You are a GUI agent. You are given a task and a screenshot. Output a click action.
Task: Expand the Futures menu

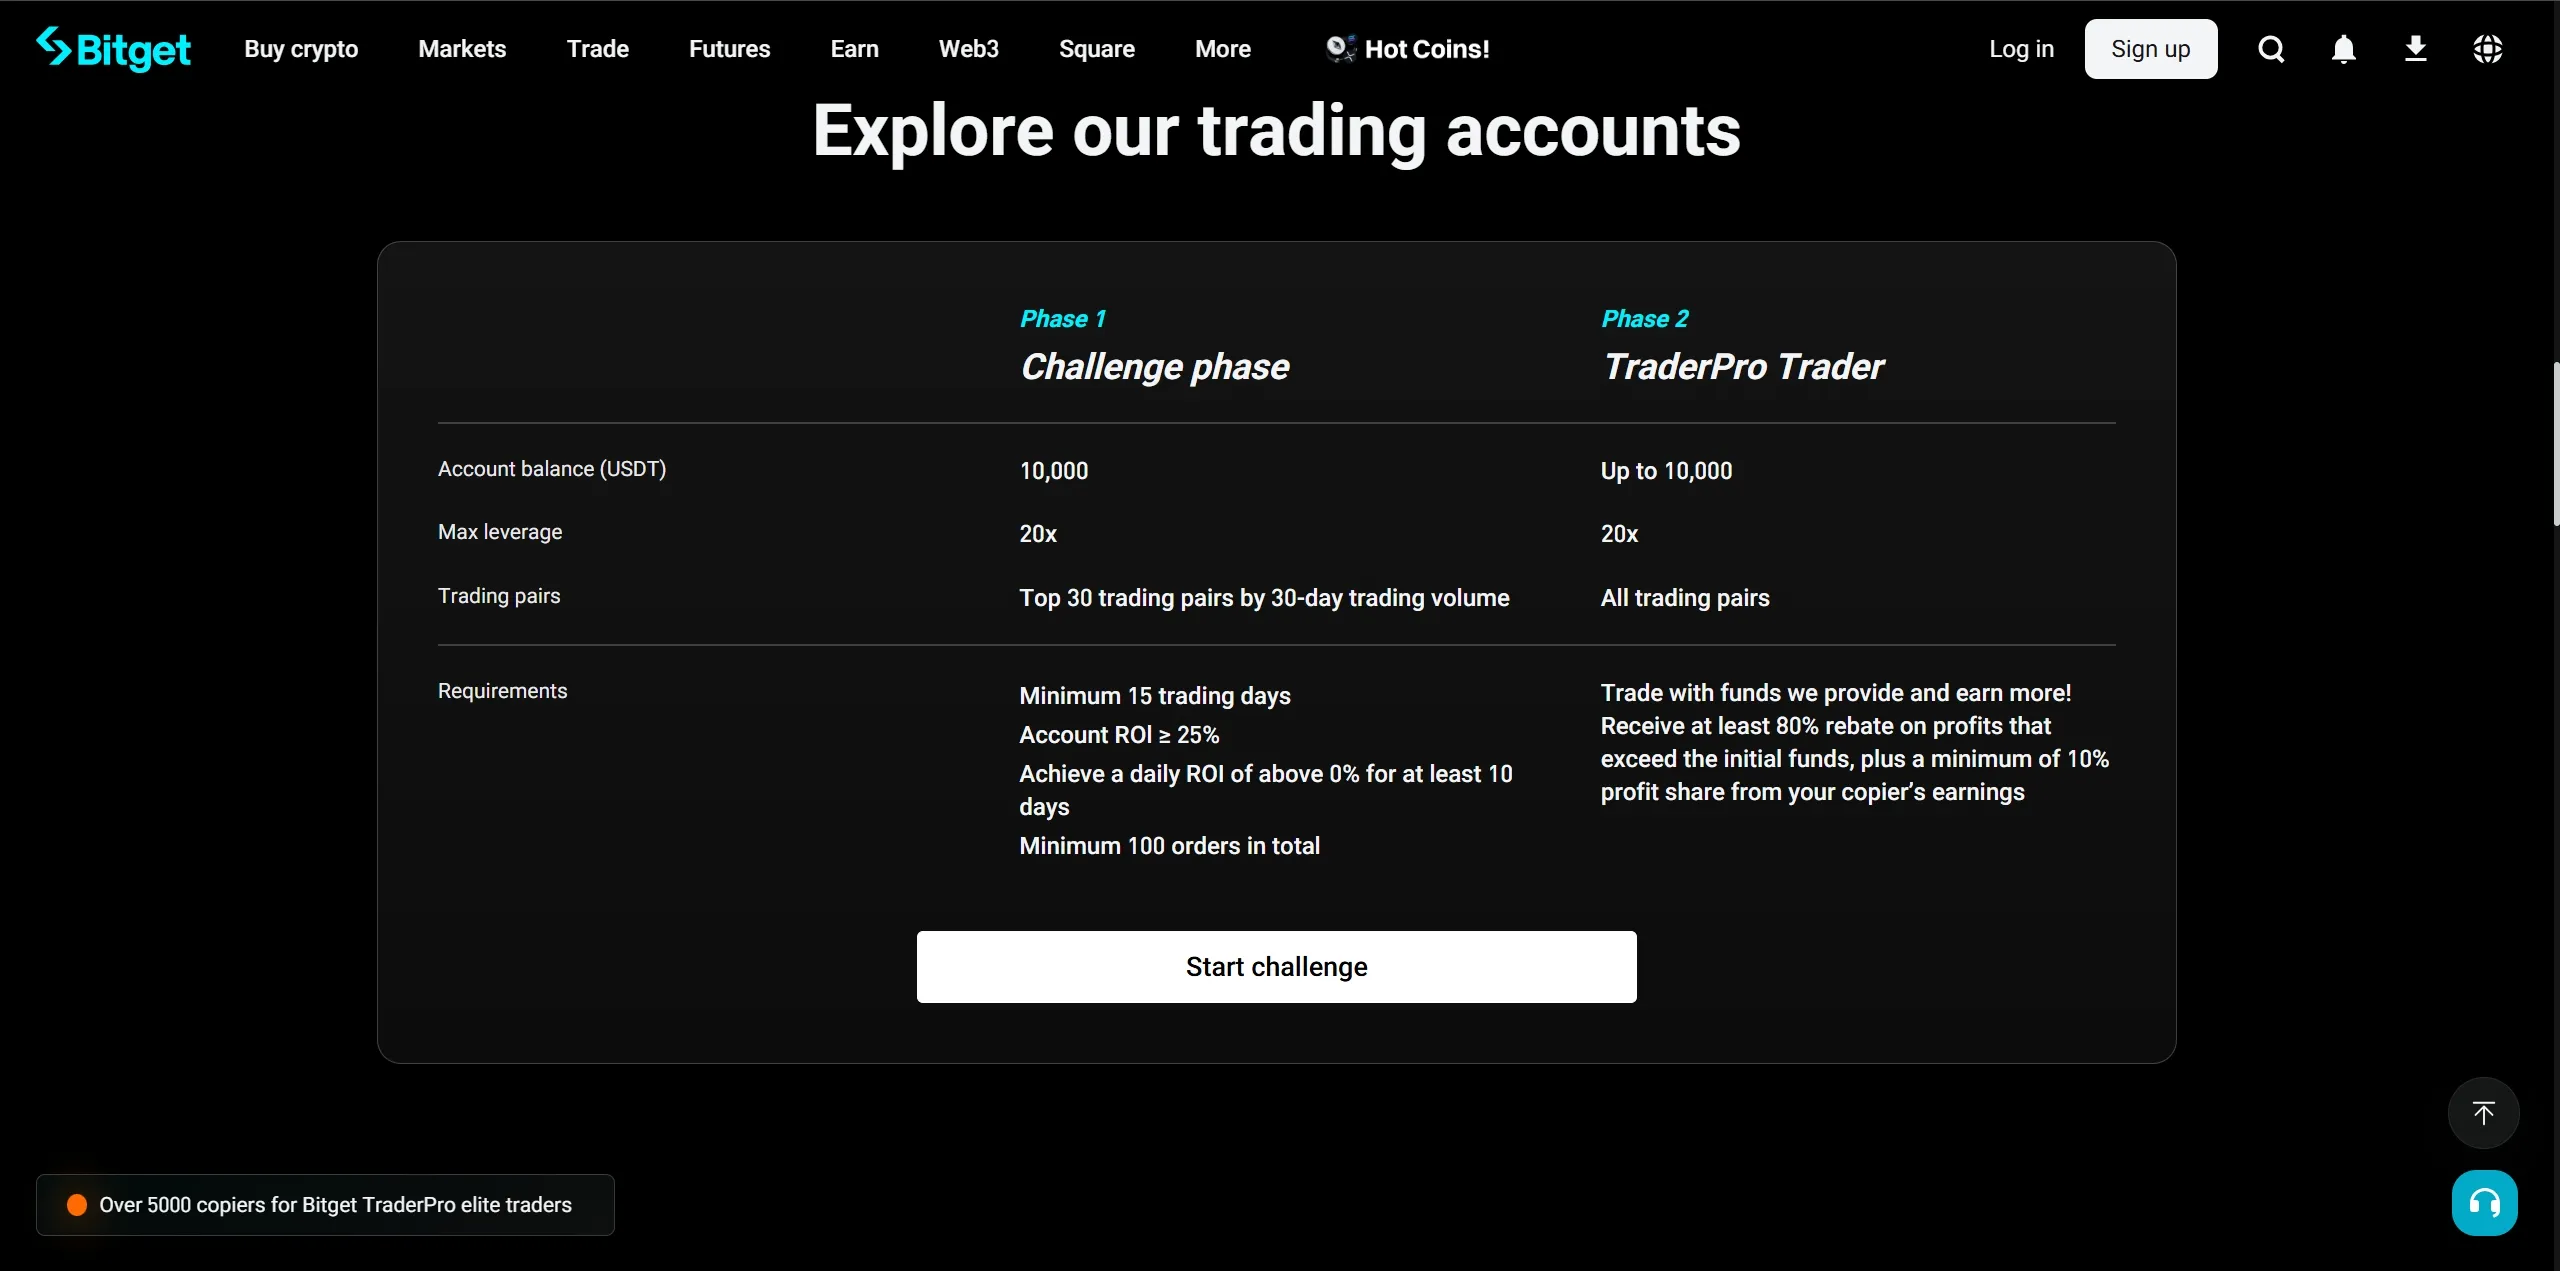729,49
